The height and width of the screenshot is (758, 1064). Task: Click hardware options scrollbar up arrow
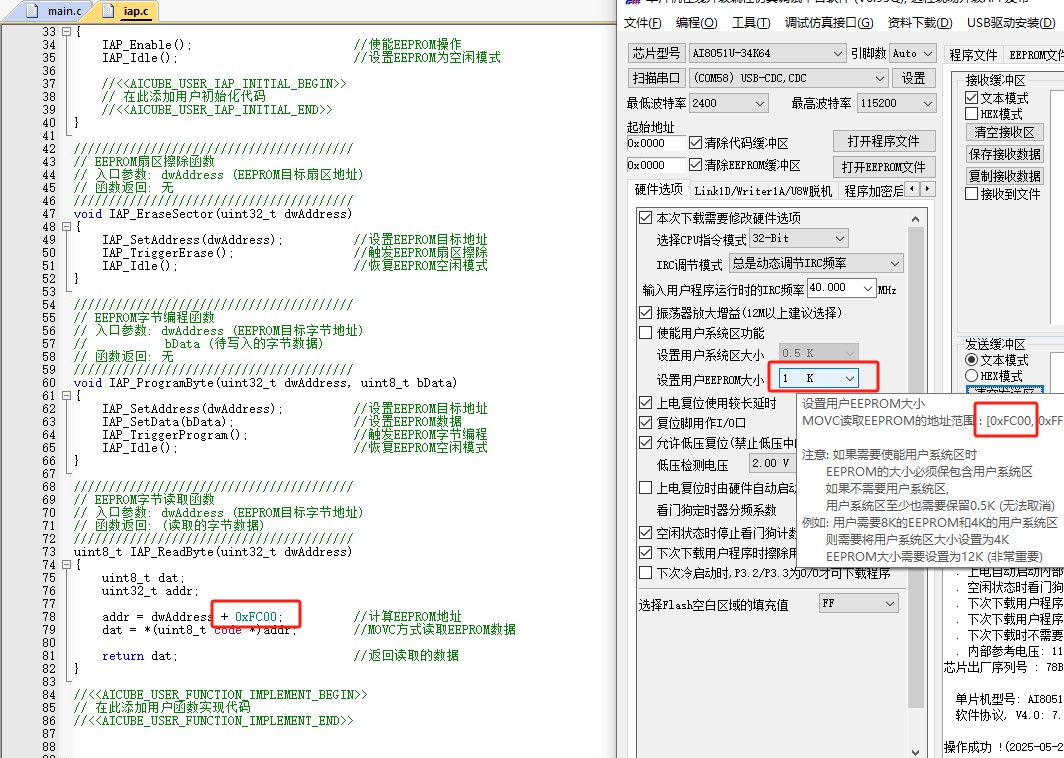tap(915, 219)
